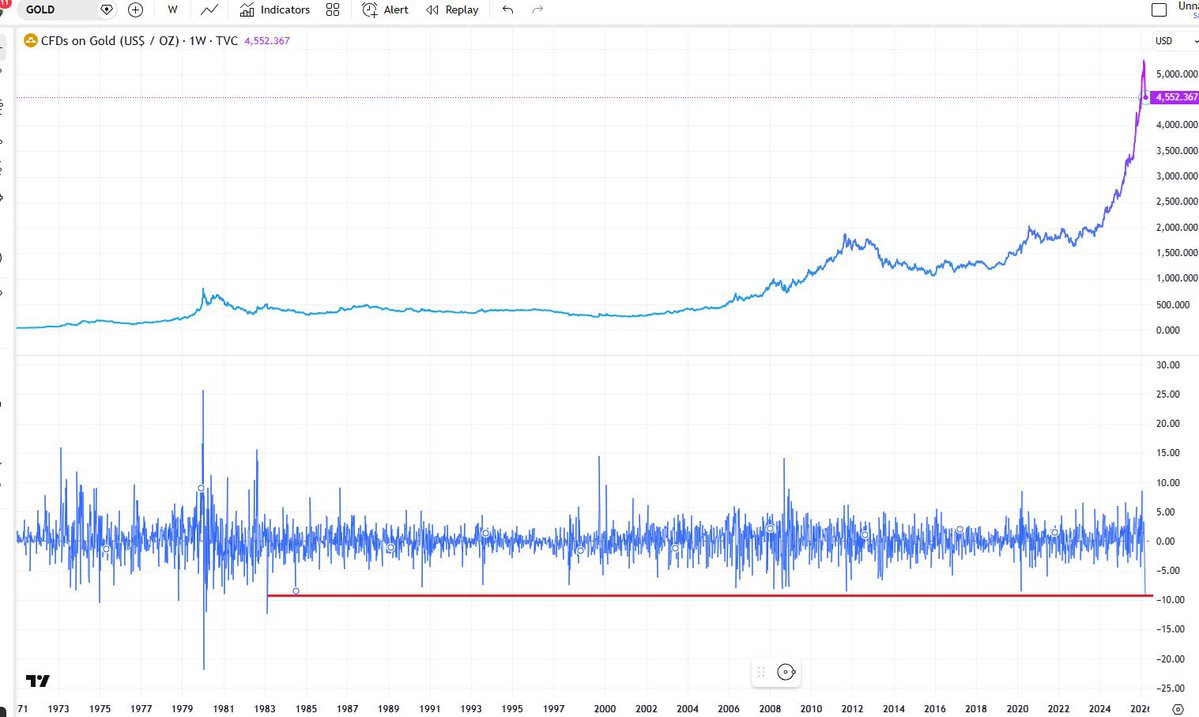Redo the chart action
The width and height of the screenshot is (1199, 717).
538,10
